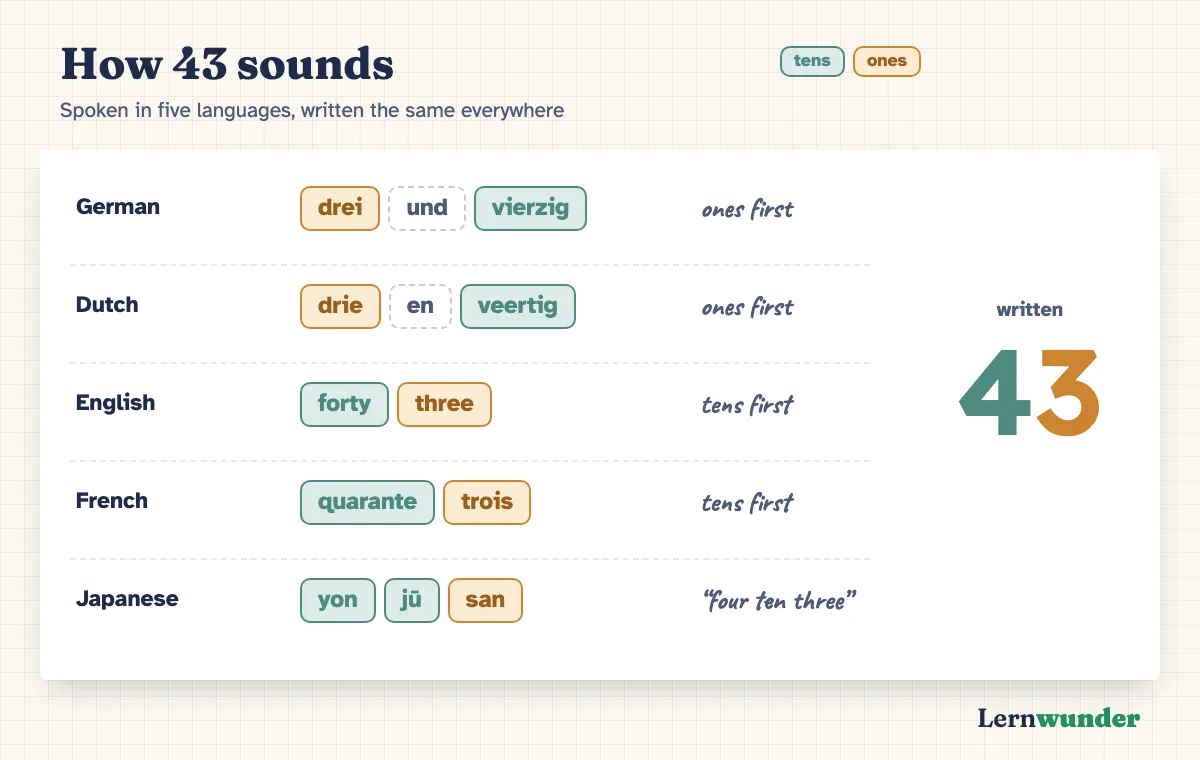Click "ones first" note in Dutch row
This screenshot has width=1200, height=760.
point(747,307)
